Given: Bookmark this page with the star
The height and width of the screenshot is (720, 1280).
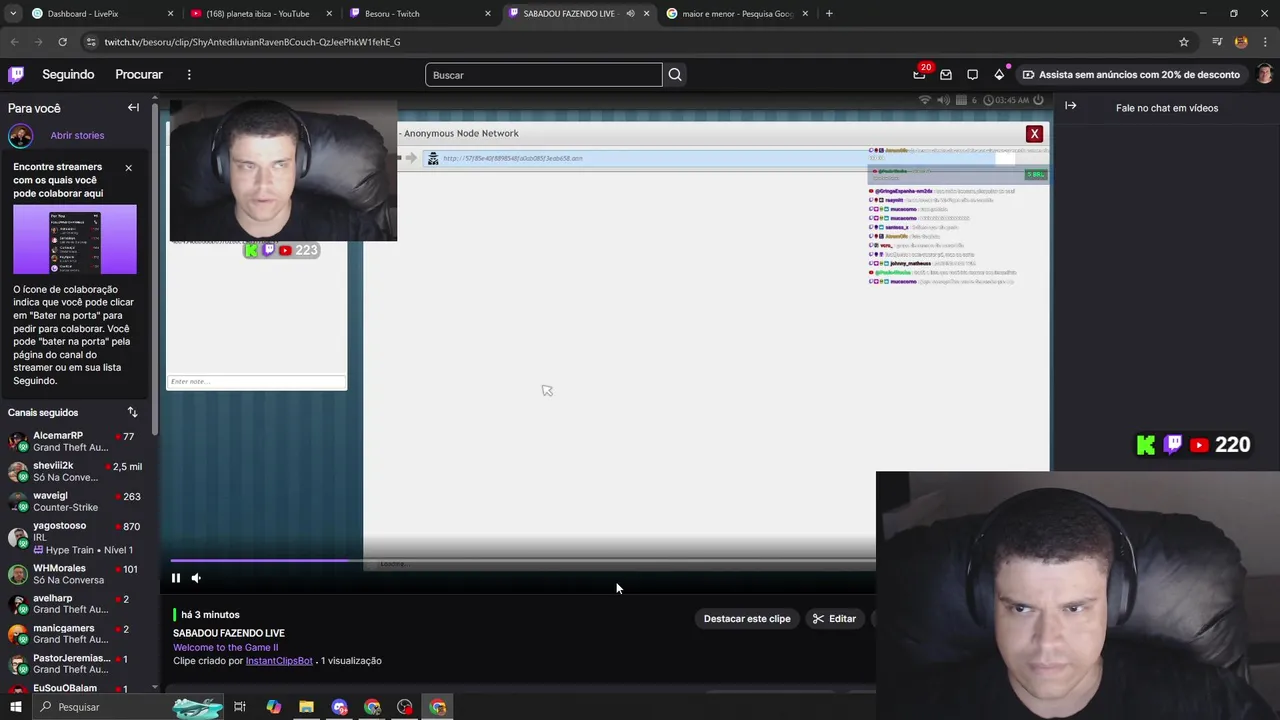Looking at the screenshot, I should 1184,42.
